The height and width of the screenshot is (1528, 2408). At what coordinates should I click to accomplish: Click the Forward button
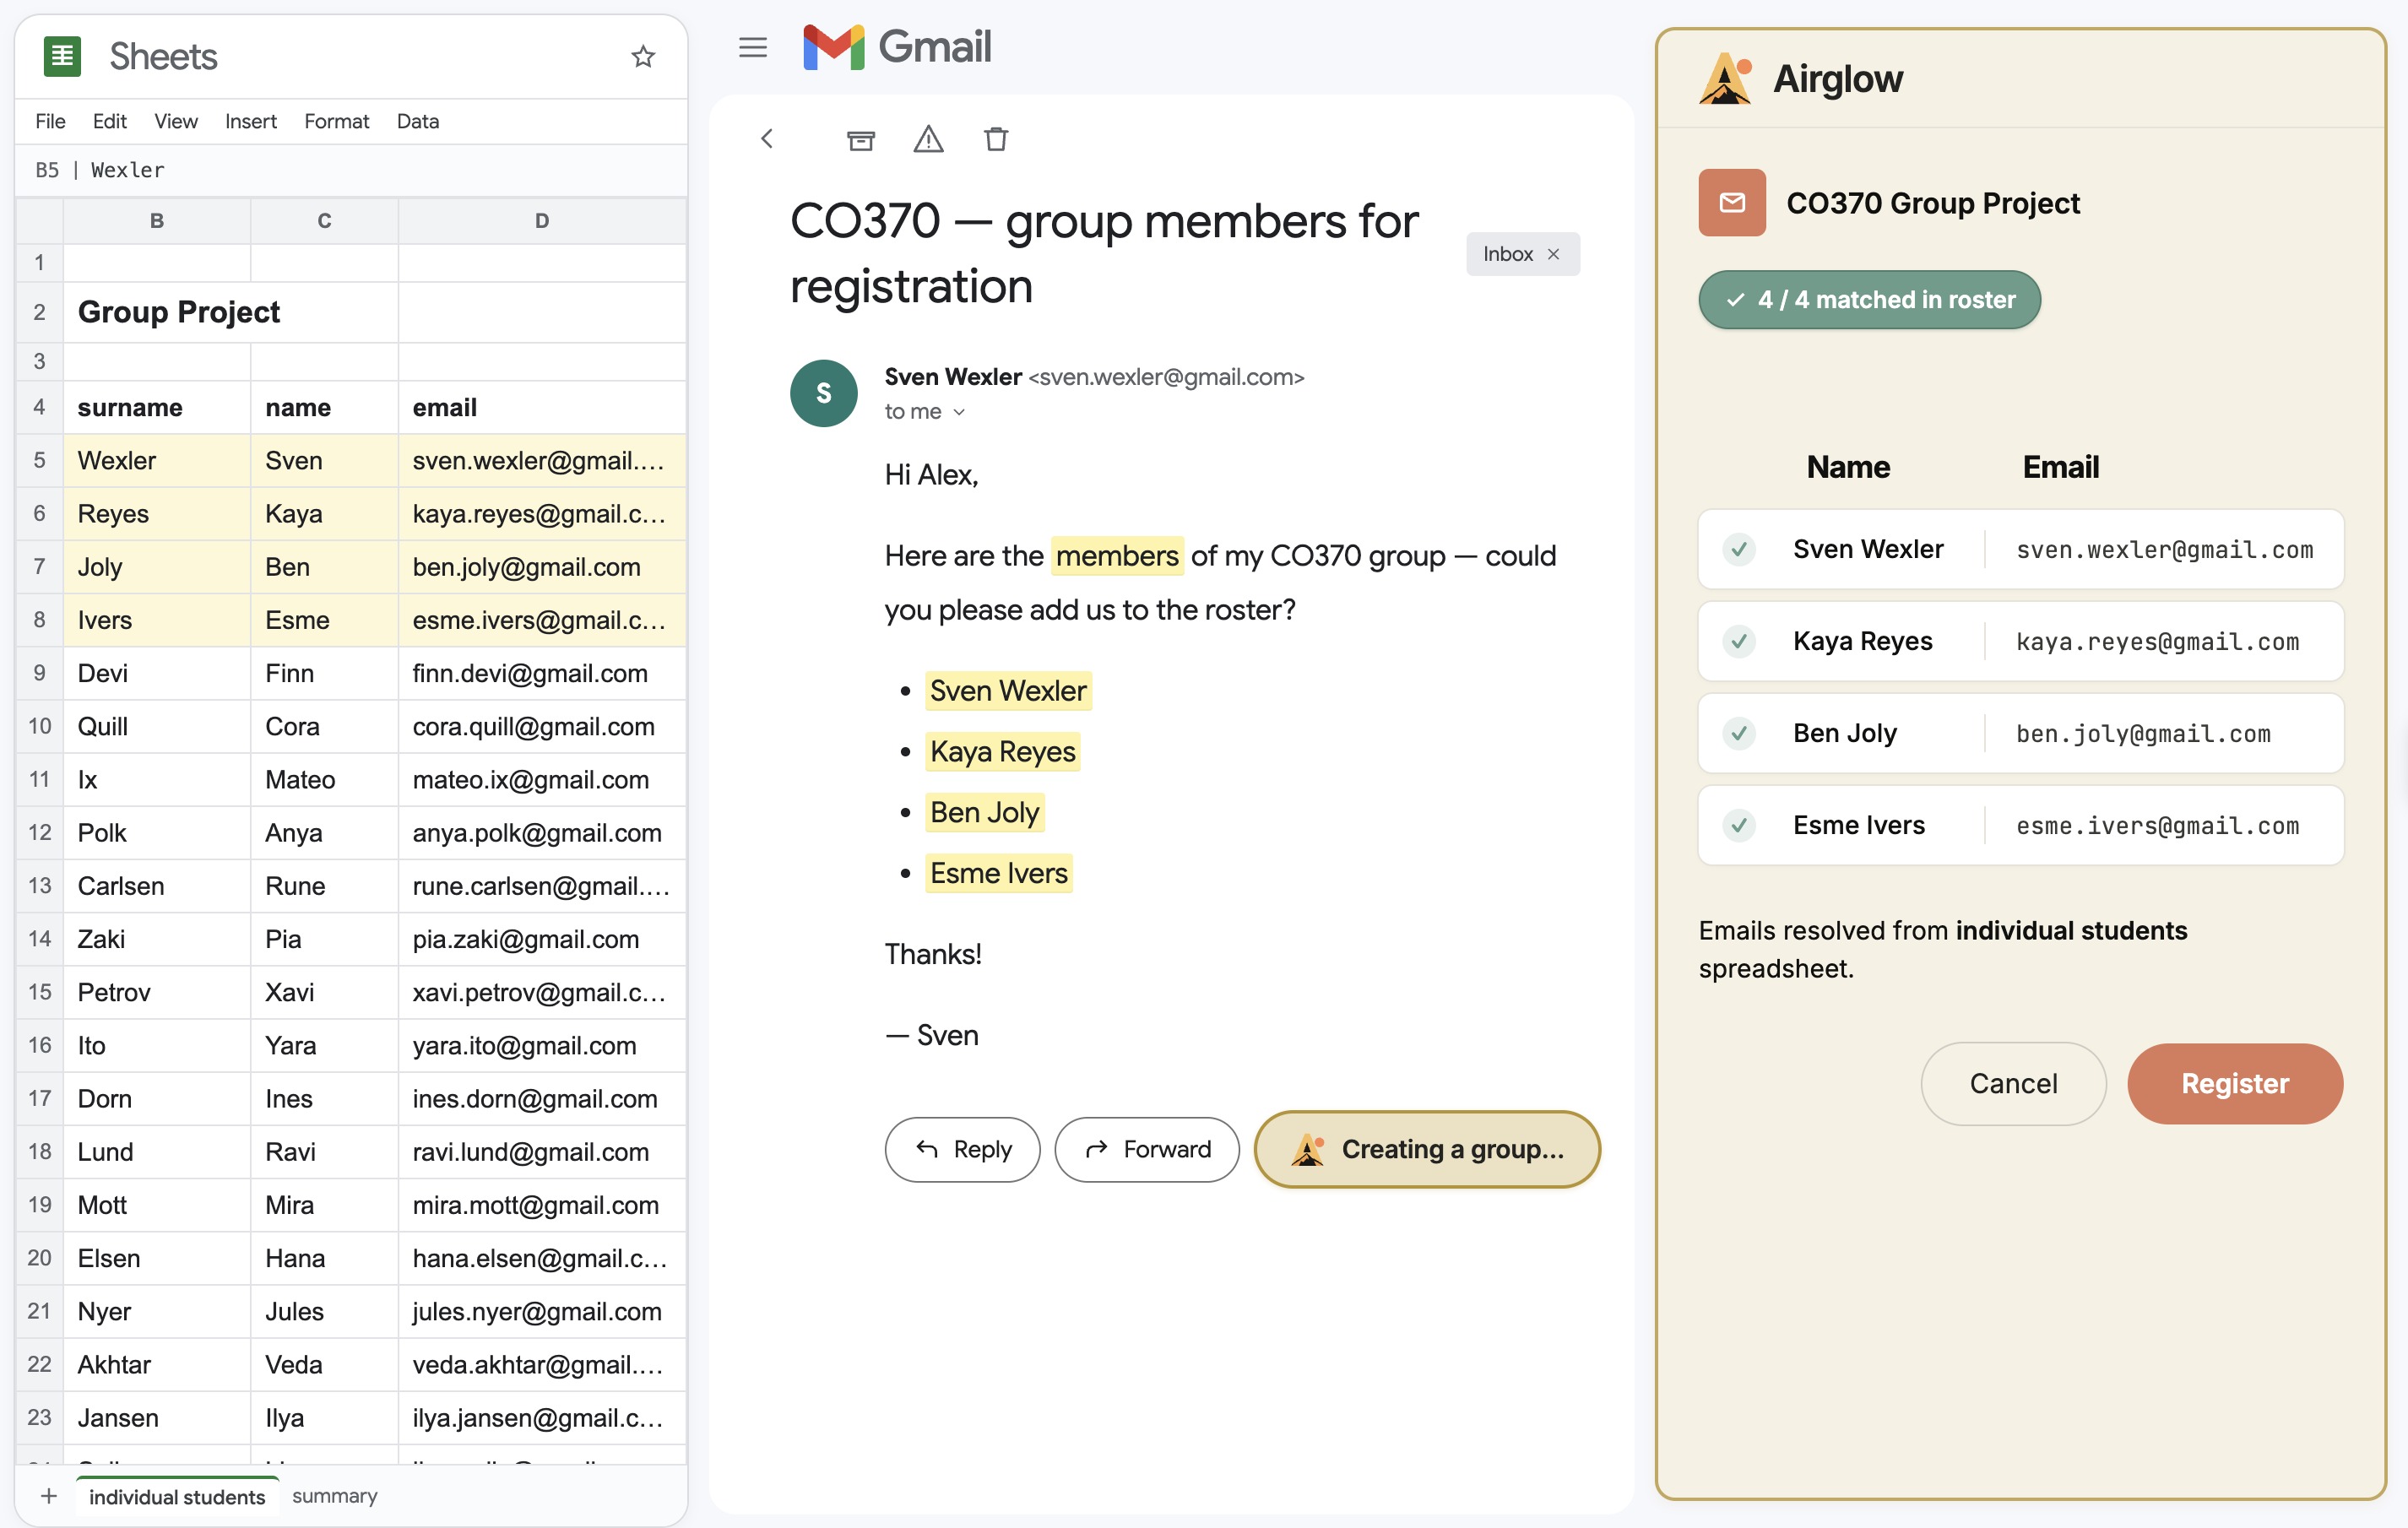click(1146, 1149)
